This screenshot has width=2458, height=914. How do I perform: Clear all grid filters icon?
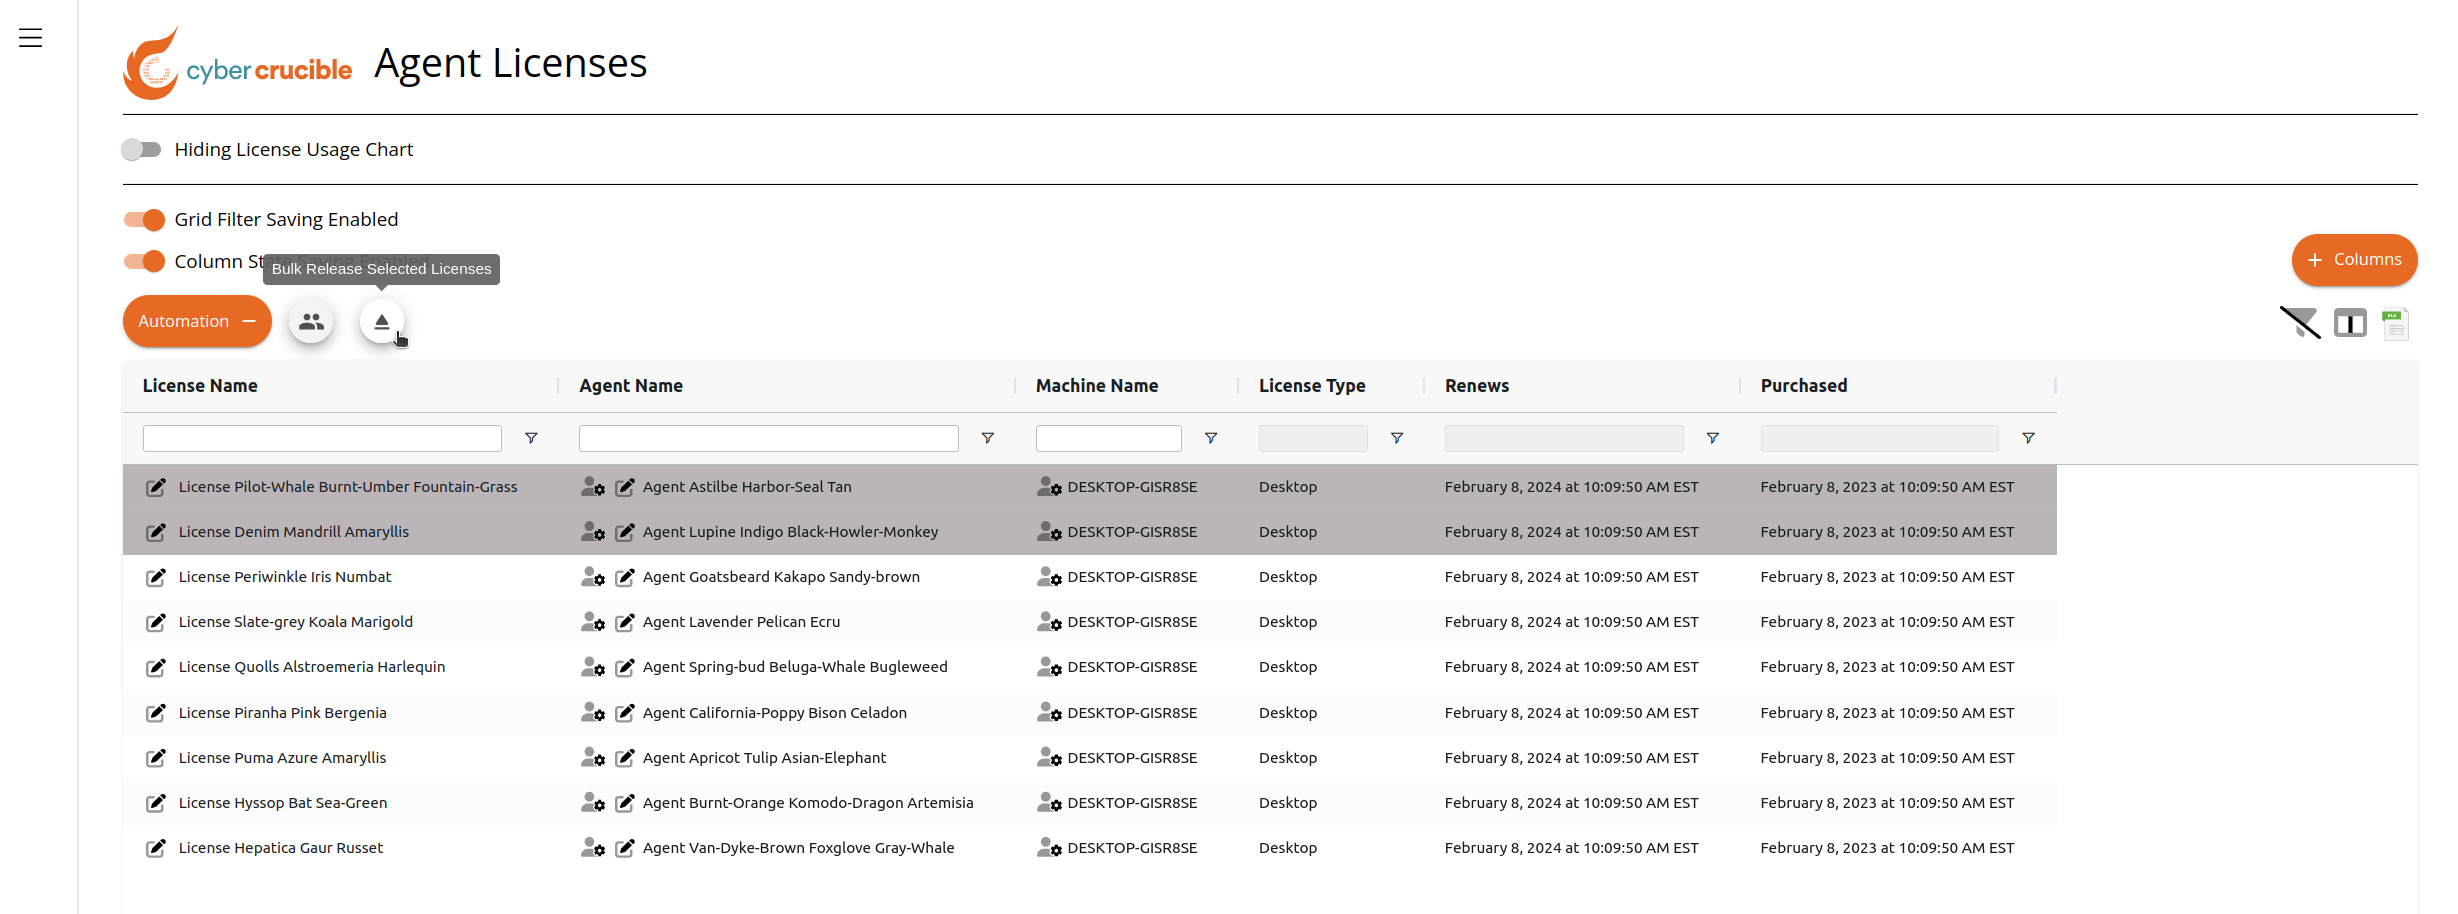(2300, 323)
